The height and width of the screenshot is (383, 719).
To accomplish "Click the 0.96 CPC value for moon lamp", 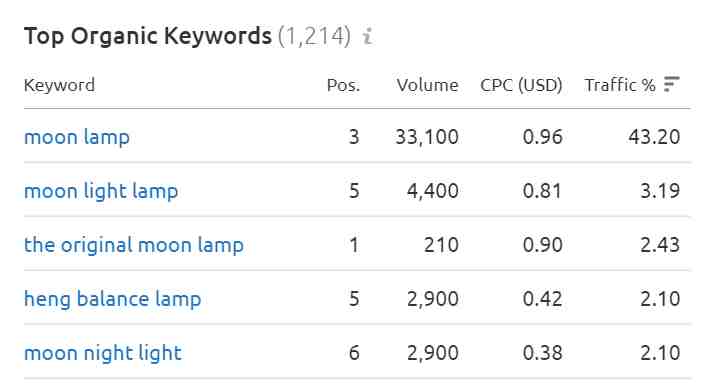I will (x=542, y=137).
